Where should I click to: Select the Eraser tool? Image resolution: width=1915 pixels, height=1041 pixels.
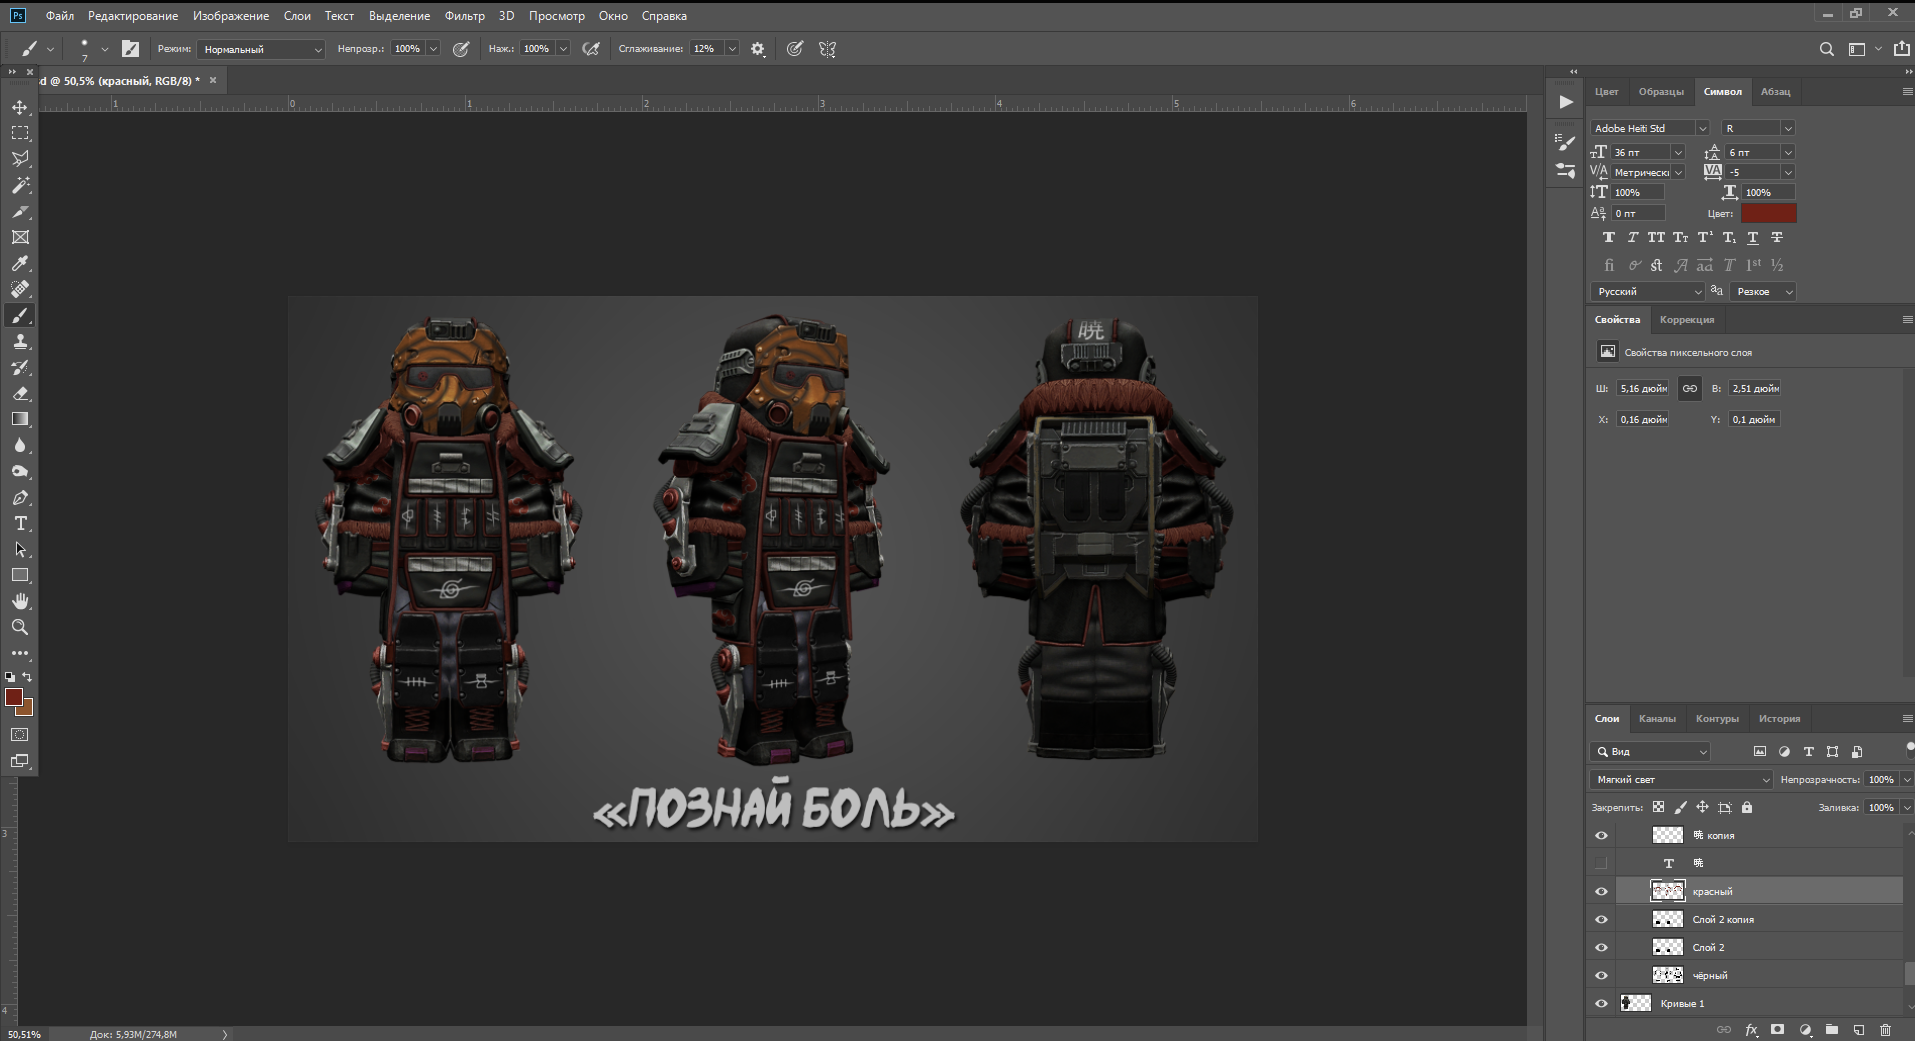point(20,393)
